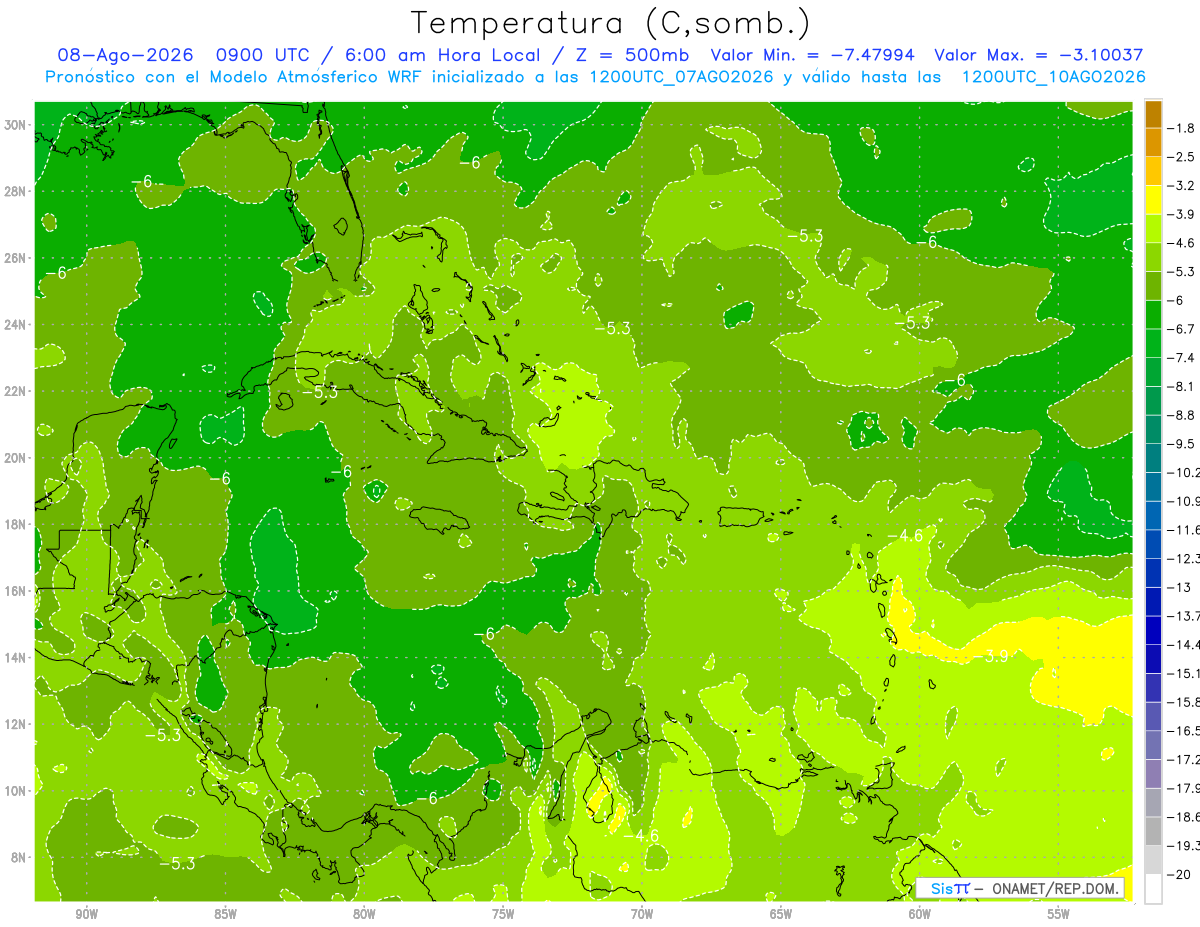The height and width of the screenshot is (927, 1200).
Task: Click the white swatch below -20
Action: coord(1153,889)
